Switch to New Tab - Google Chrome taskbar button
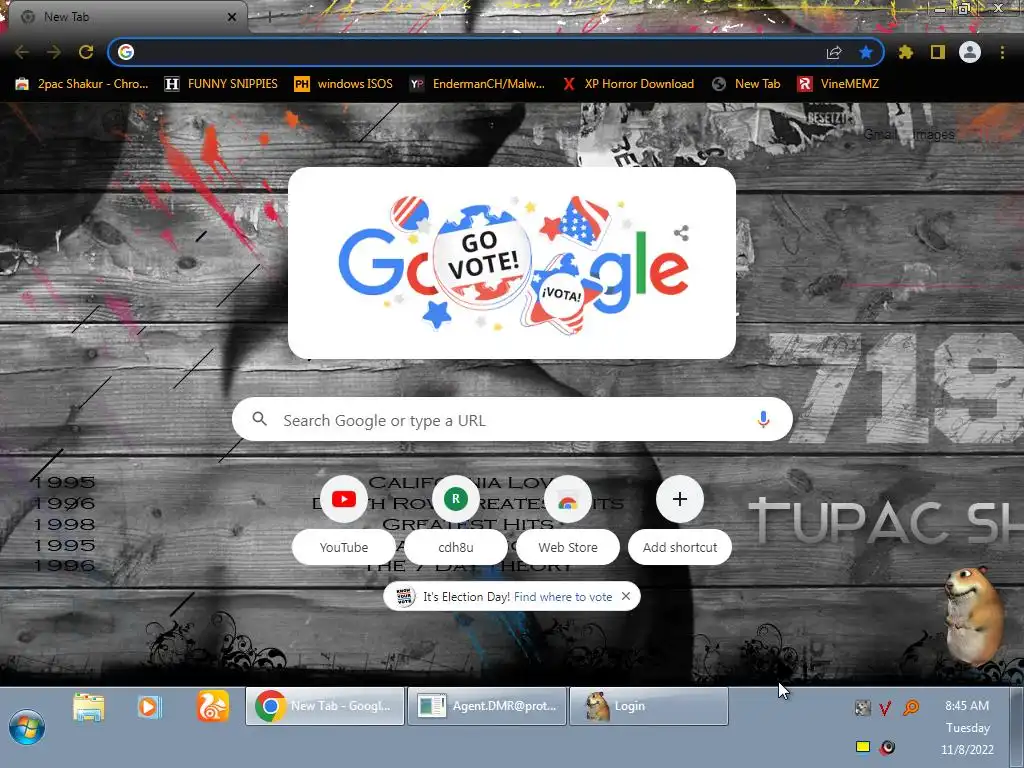The width and height of the screenshot is (1024, 768). point(325,706)
